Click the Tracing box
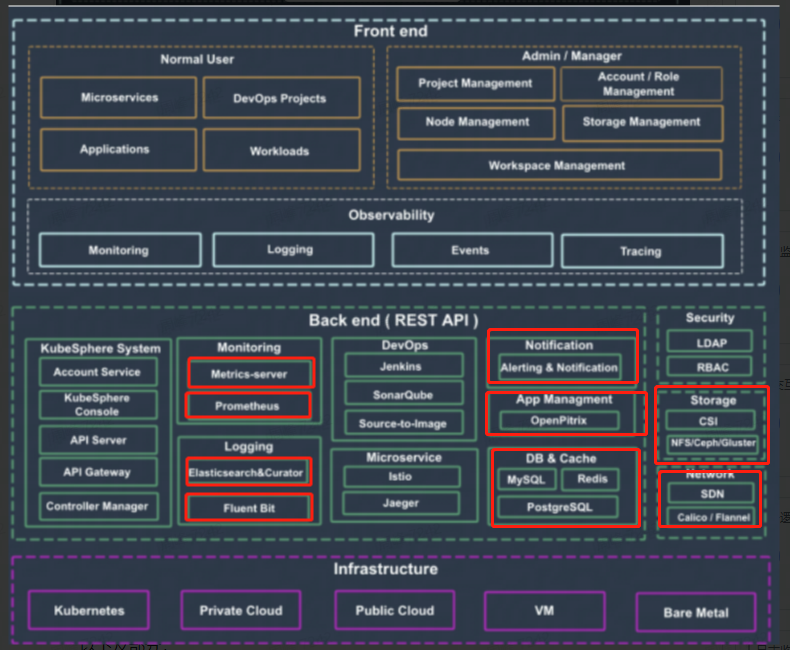 tap(642, 251)
